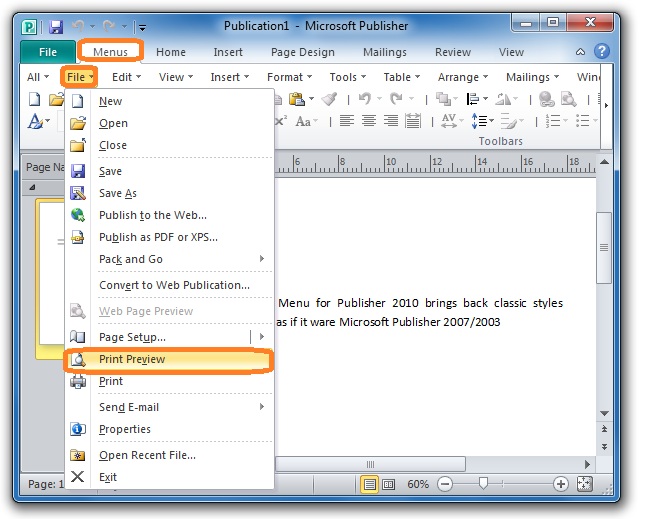
Task: Click the Redo icon in the Menus toolbar
Action: 397,99
